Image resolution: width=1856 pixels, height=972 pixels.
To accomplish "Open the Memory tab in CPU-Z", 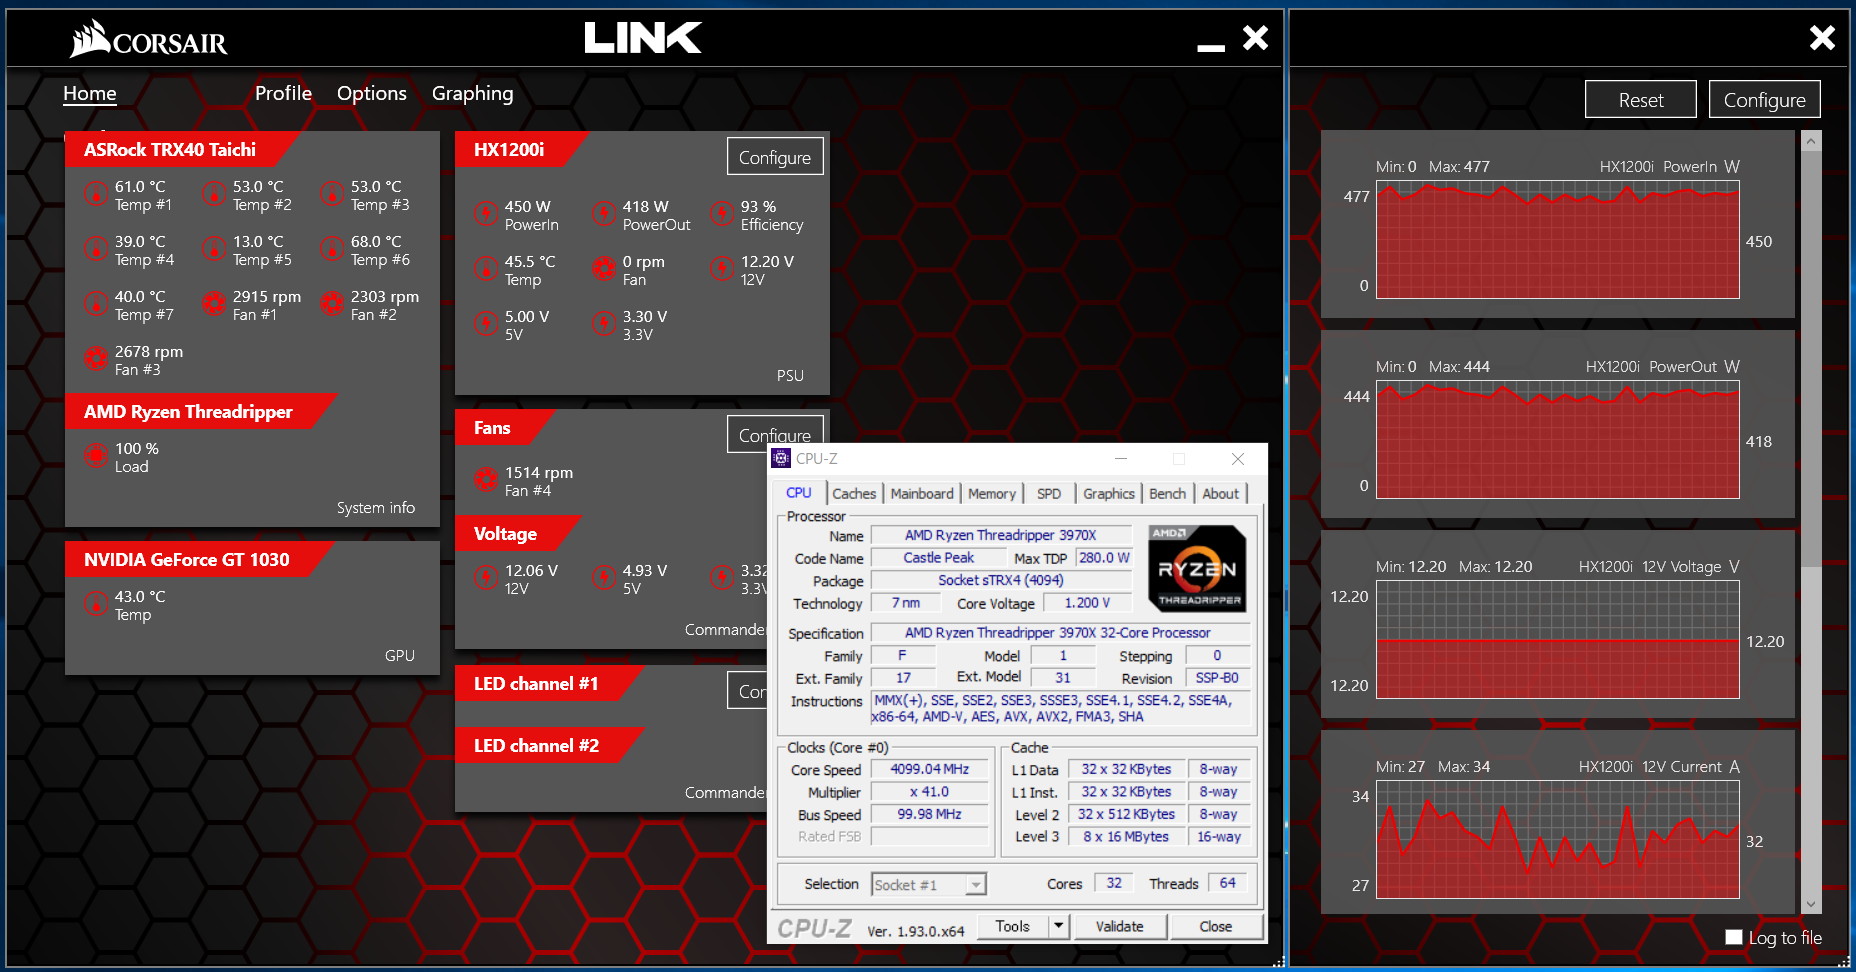I will [992, 493].
